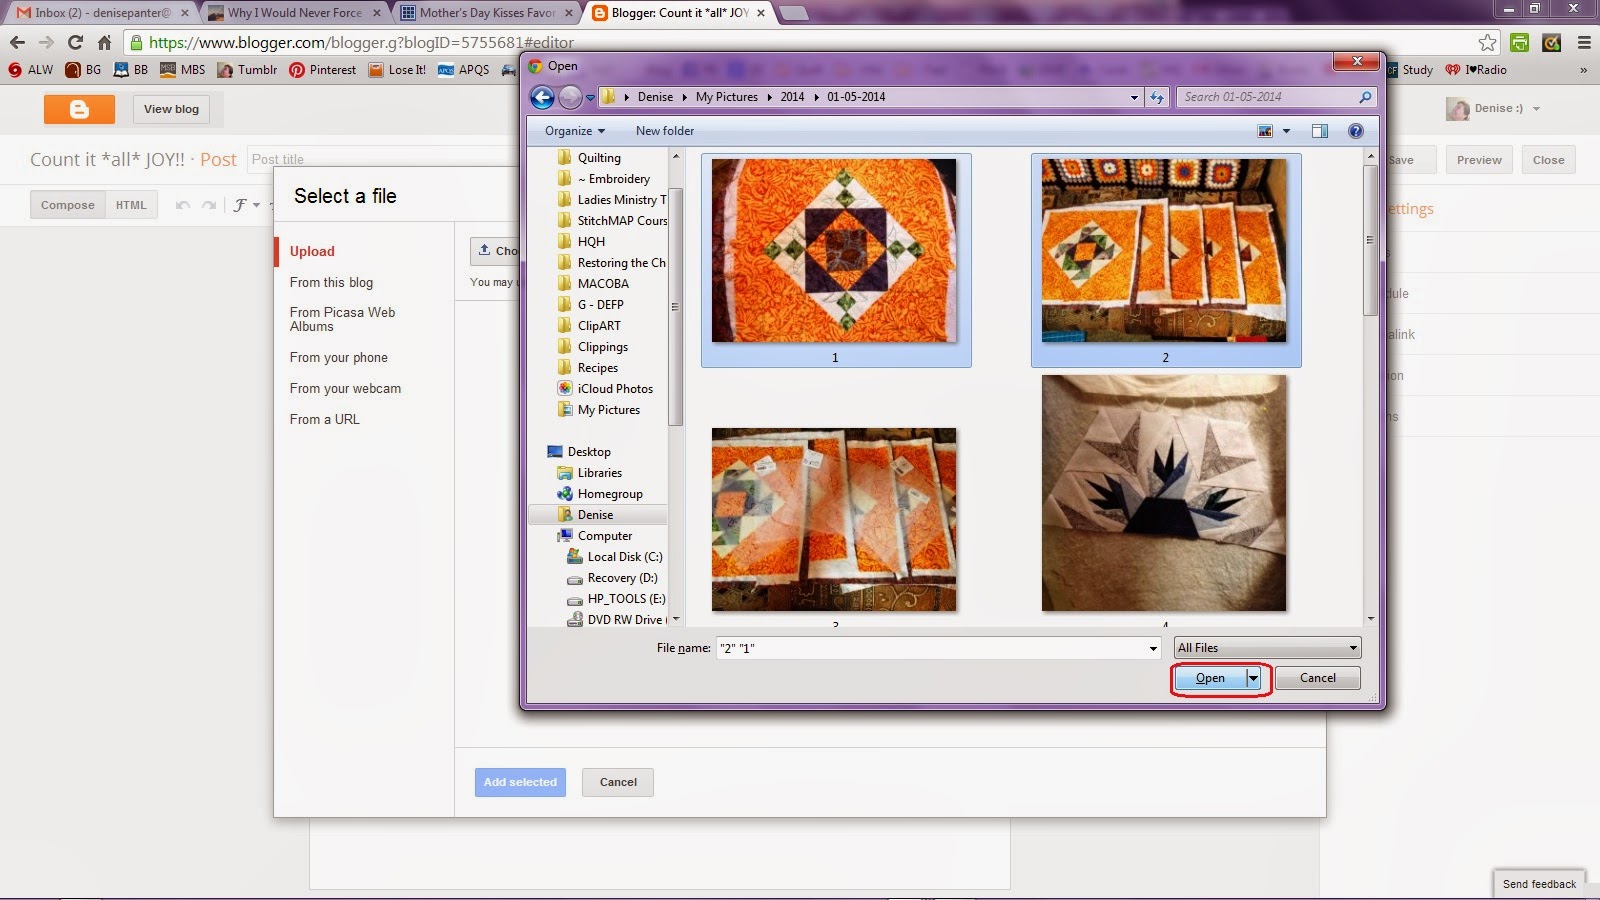Select the Recipes folder in tree

pyautogui.click(x=598, y=368)
